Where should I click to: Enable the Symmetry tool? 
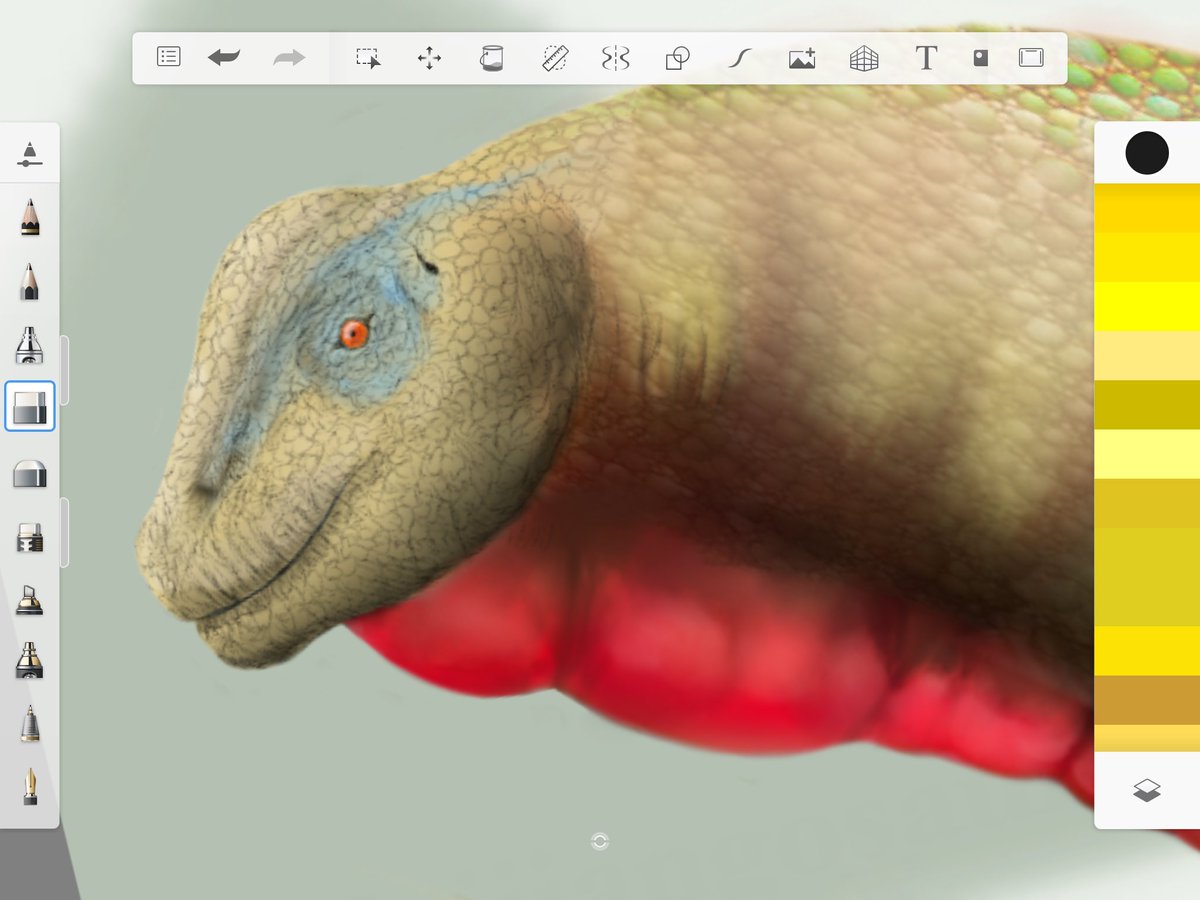pos(616,58)
